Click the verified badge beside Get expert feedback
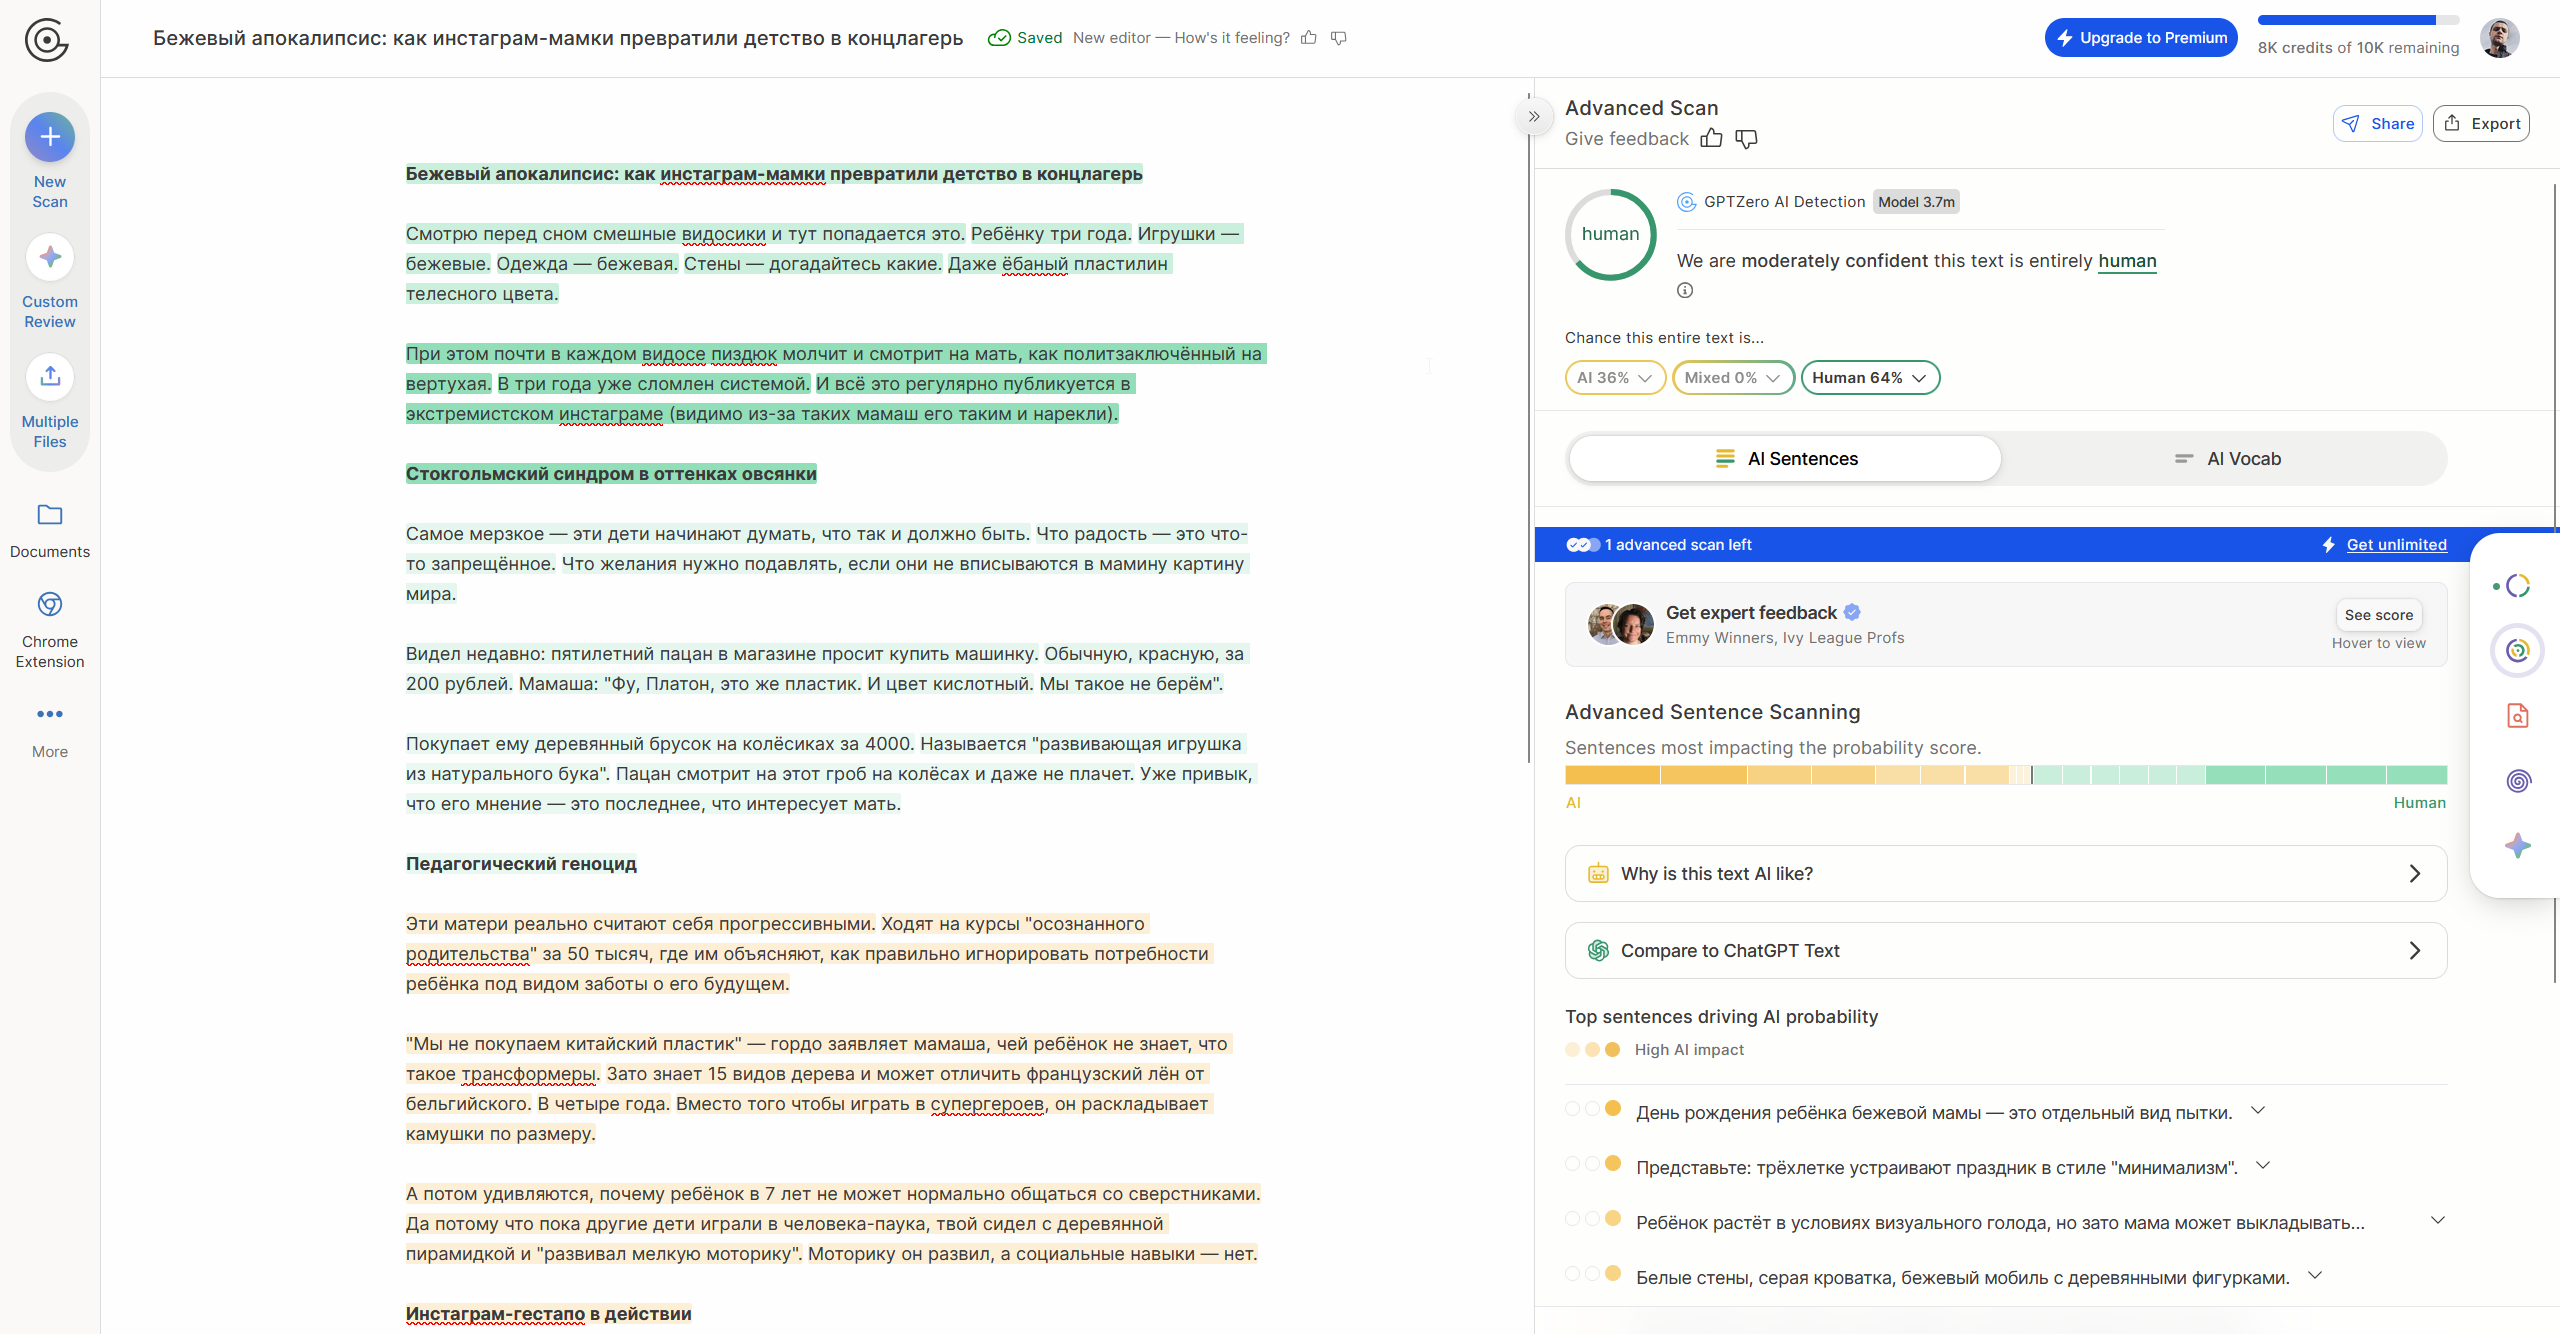2560x1334 pixels. point(1852,612)
